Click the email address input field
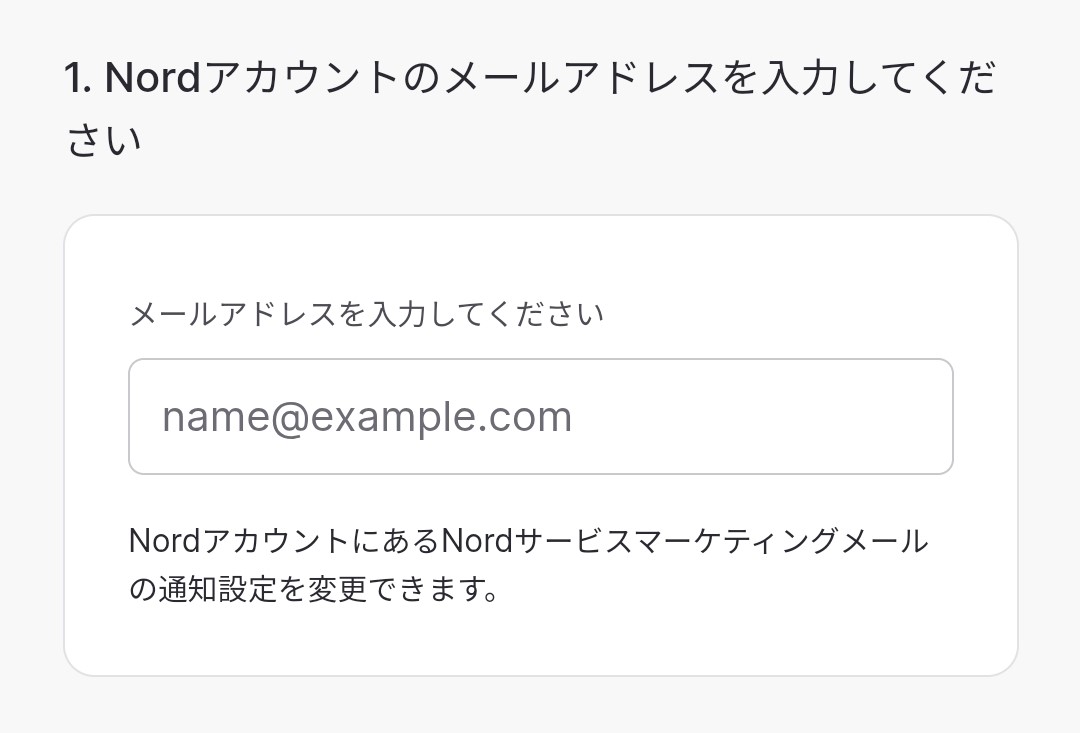The width and height of the screenshot is (1080, 733). click(540, 416)
